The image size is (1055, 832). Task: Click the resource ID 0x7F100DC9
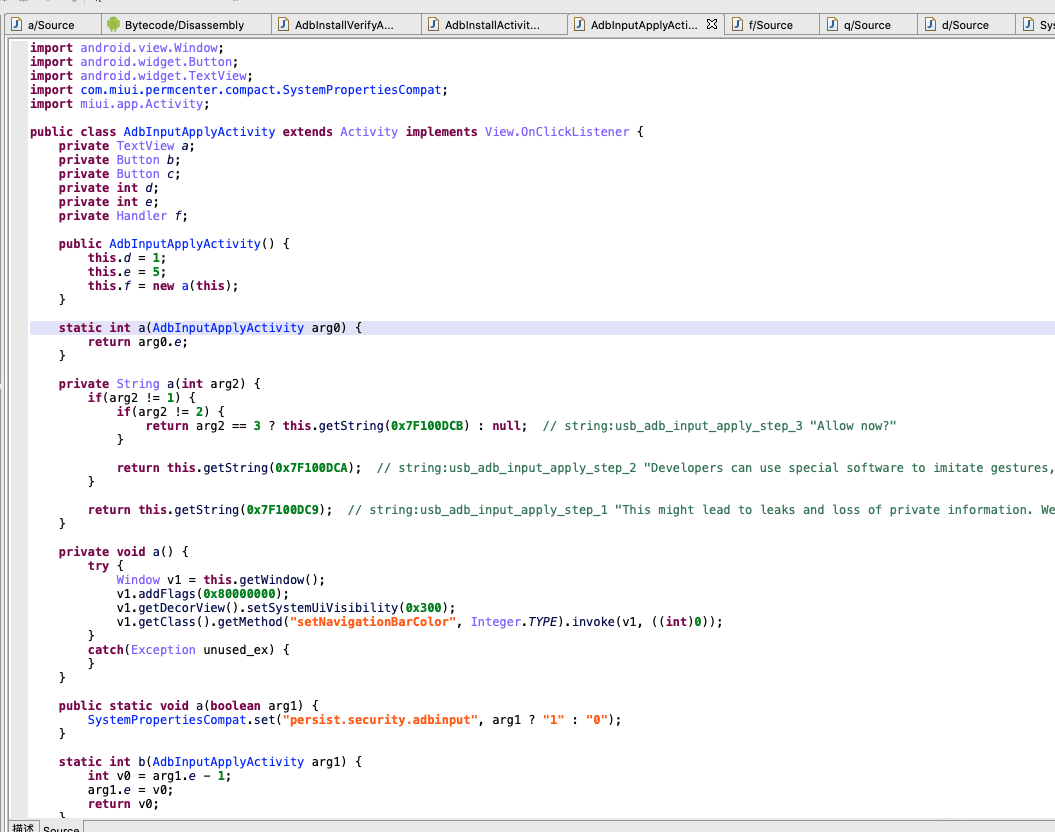click(x=283, y=510)
